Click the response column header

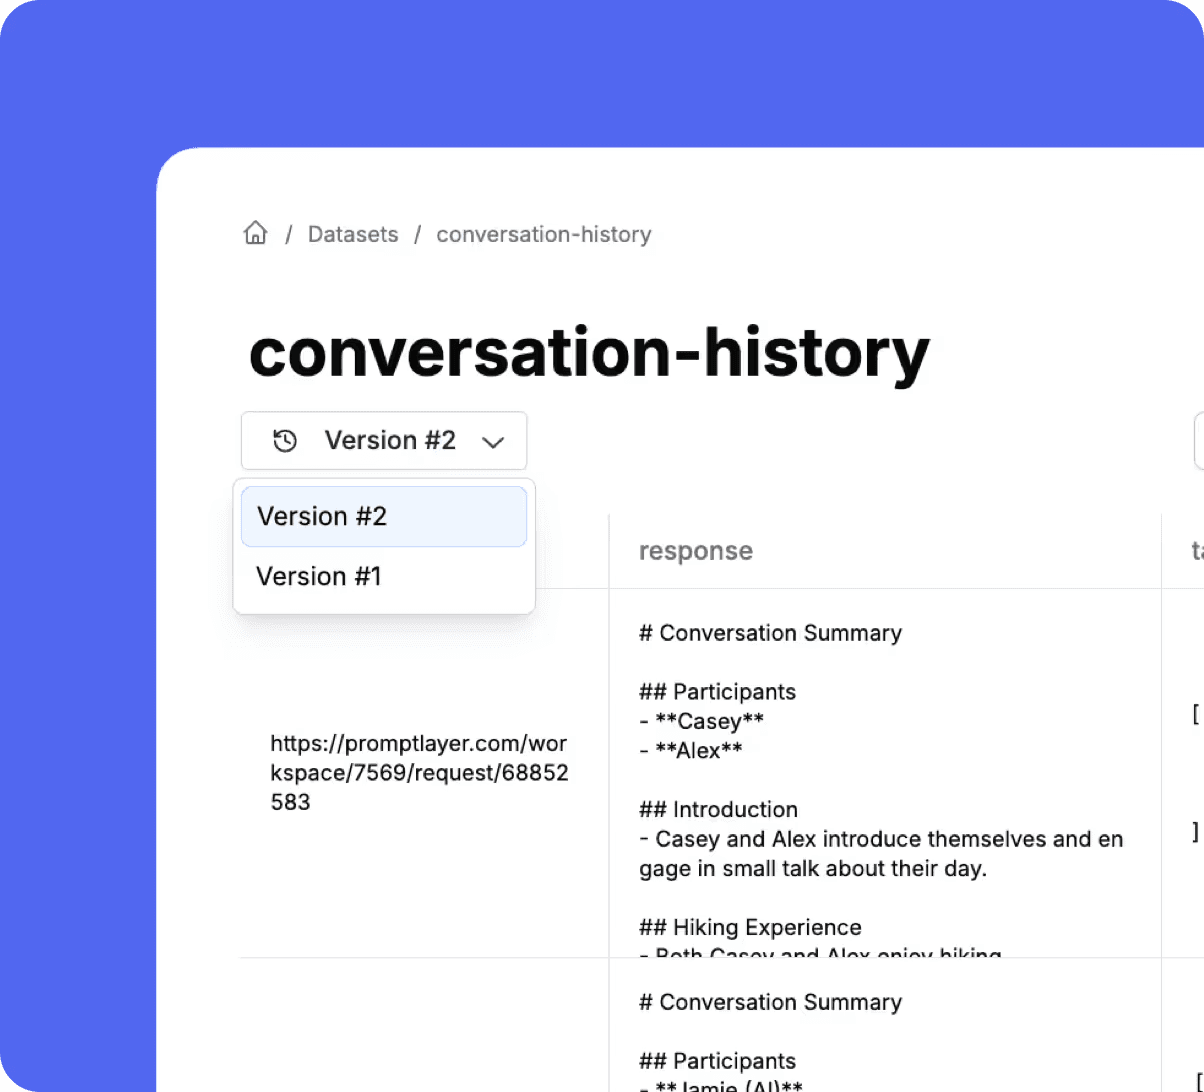pos(696,551)
